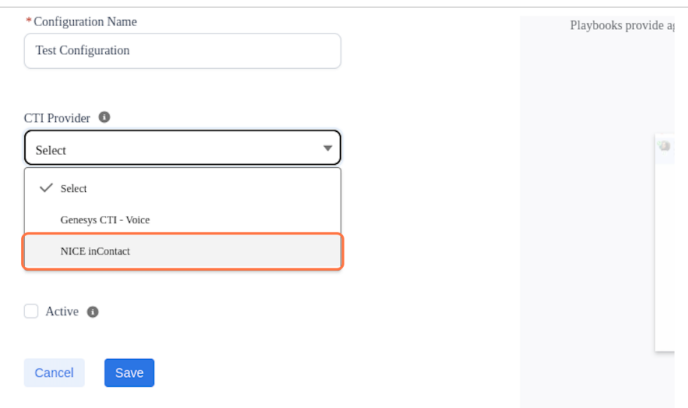Screen dimensions: 688x408
Task: Click the checkmark icon next to Select
Action: [x=45, y=188]
